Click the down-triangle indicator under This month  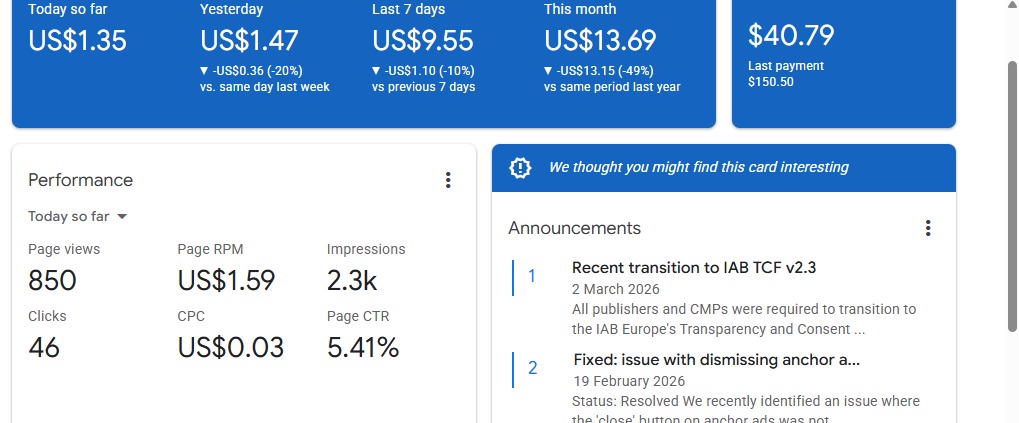pyautogui.click(x=549, y=71)
